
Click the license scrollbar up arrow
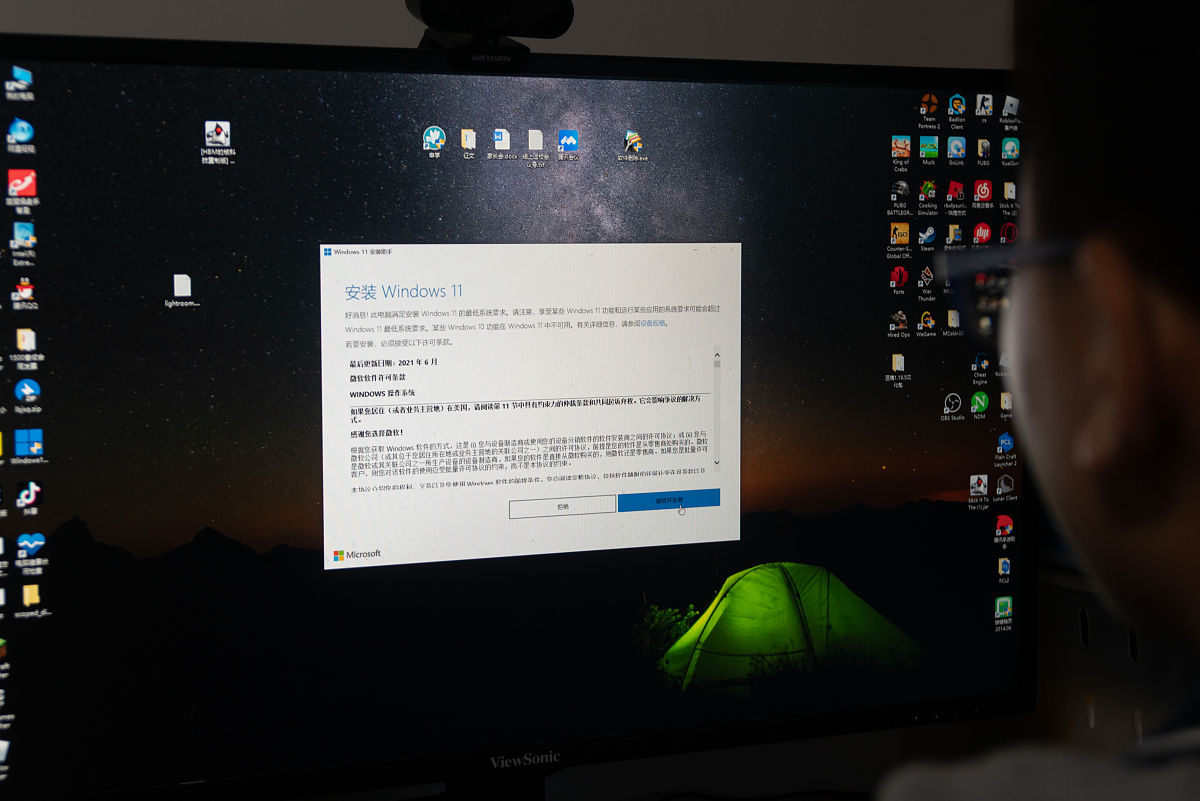pyautogui.click(x=716, y=353)
